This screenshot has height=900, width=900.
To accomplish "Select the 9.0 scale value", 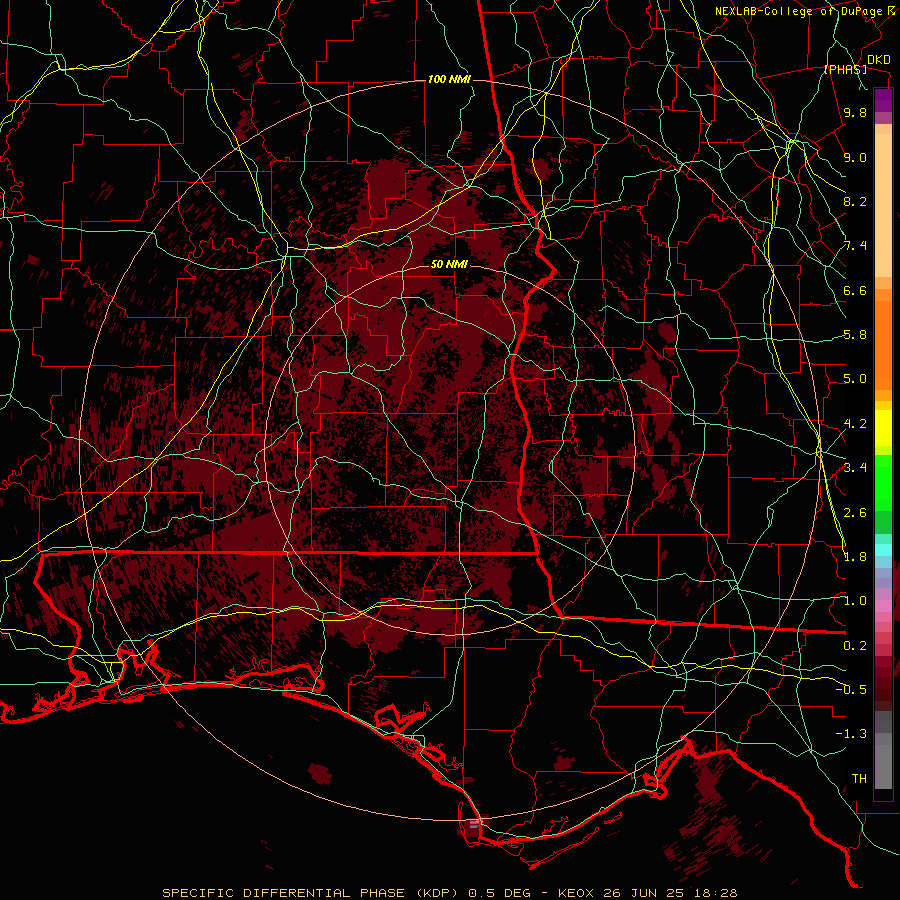I will pos(855,157).
